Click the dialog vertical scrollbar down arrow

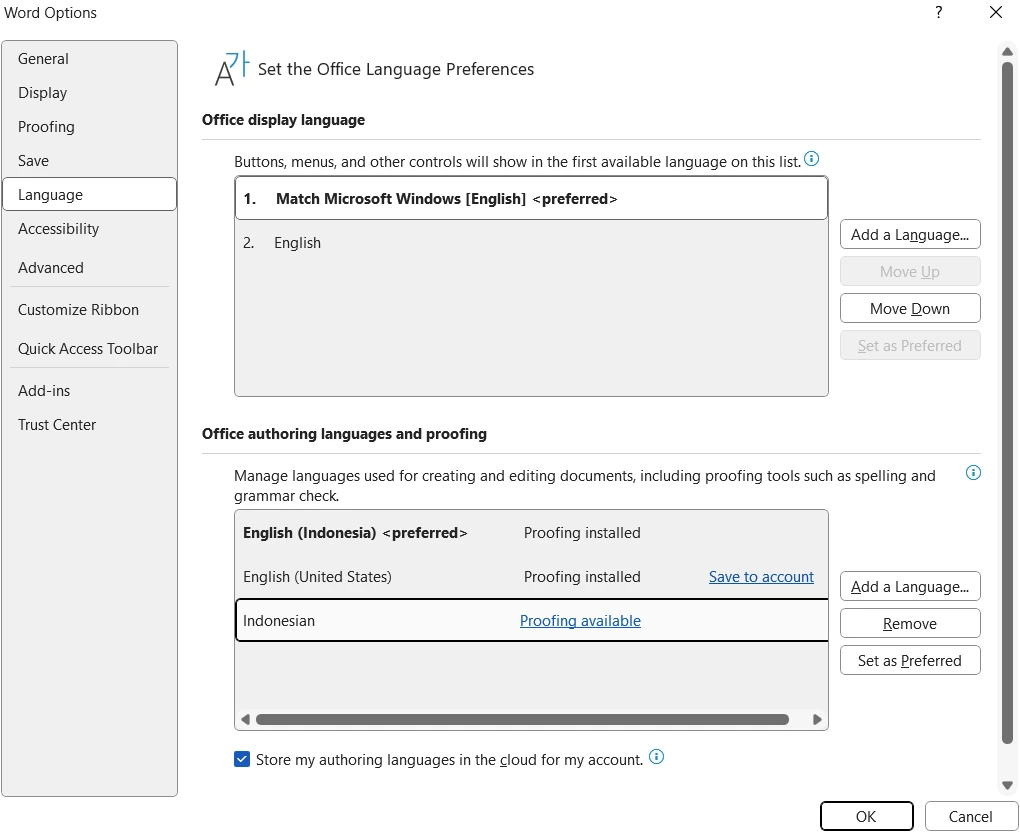coord(1007,785)
